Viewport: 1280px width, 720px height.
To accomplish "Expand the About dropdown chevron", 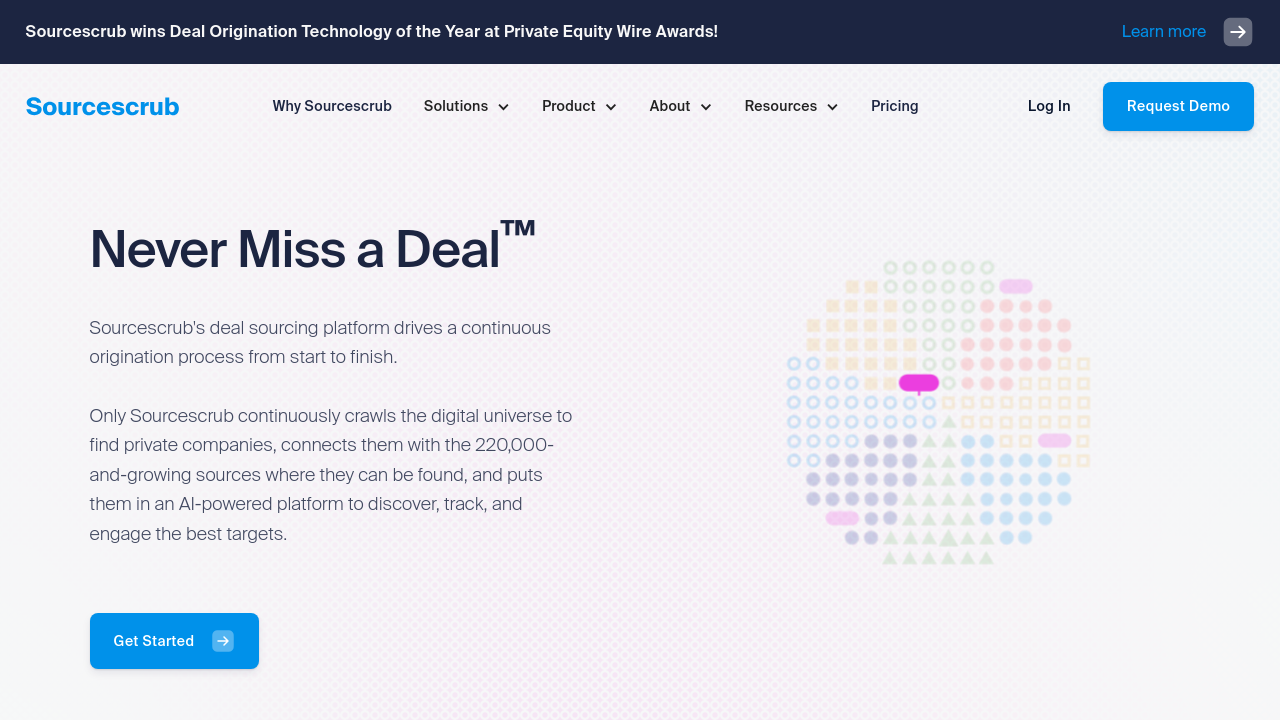I will tap(706, 107).
